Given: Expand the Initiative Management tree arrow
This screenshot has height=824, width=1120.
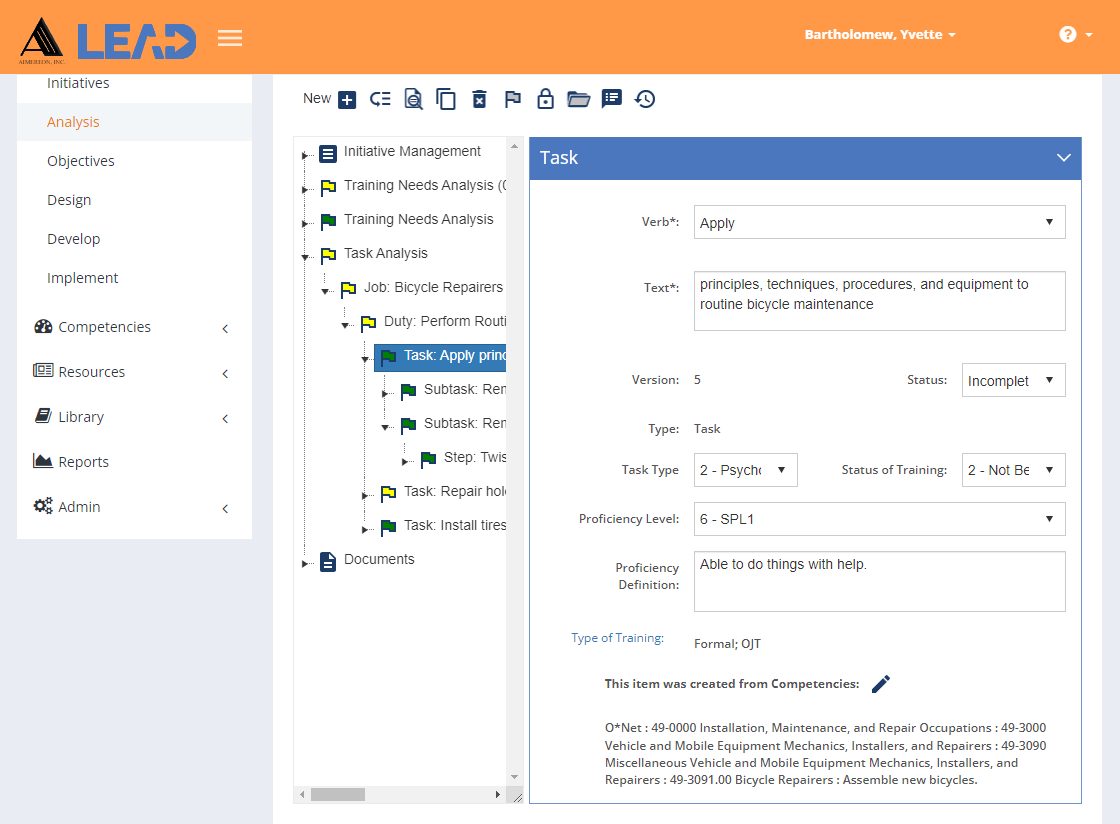Looking at the screenshot, I should [x=304, y=156].
